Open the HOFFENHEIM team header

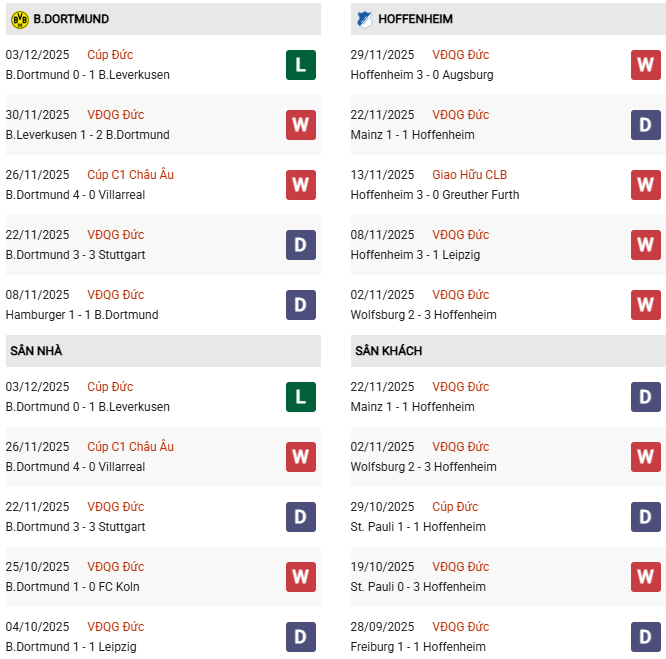coord(417,19)
